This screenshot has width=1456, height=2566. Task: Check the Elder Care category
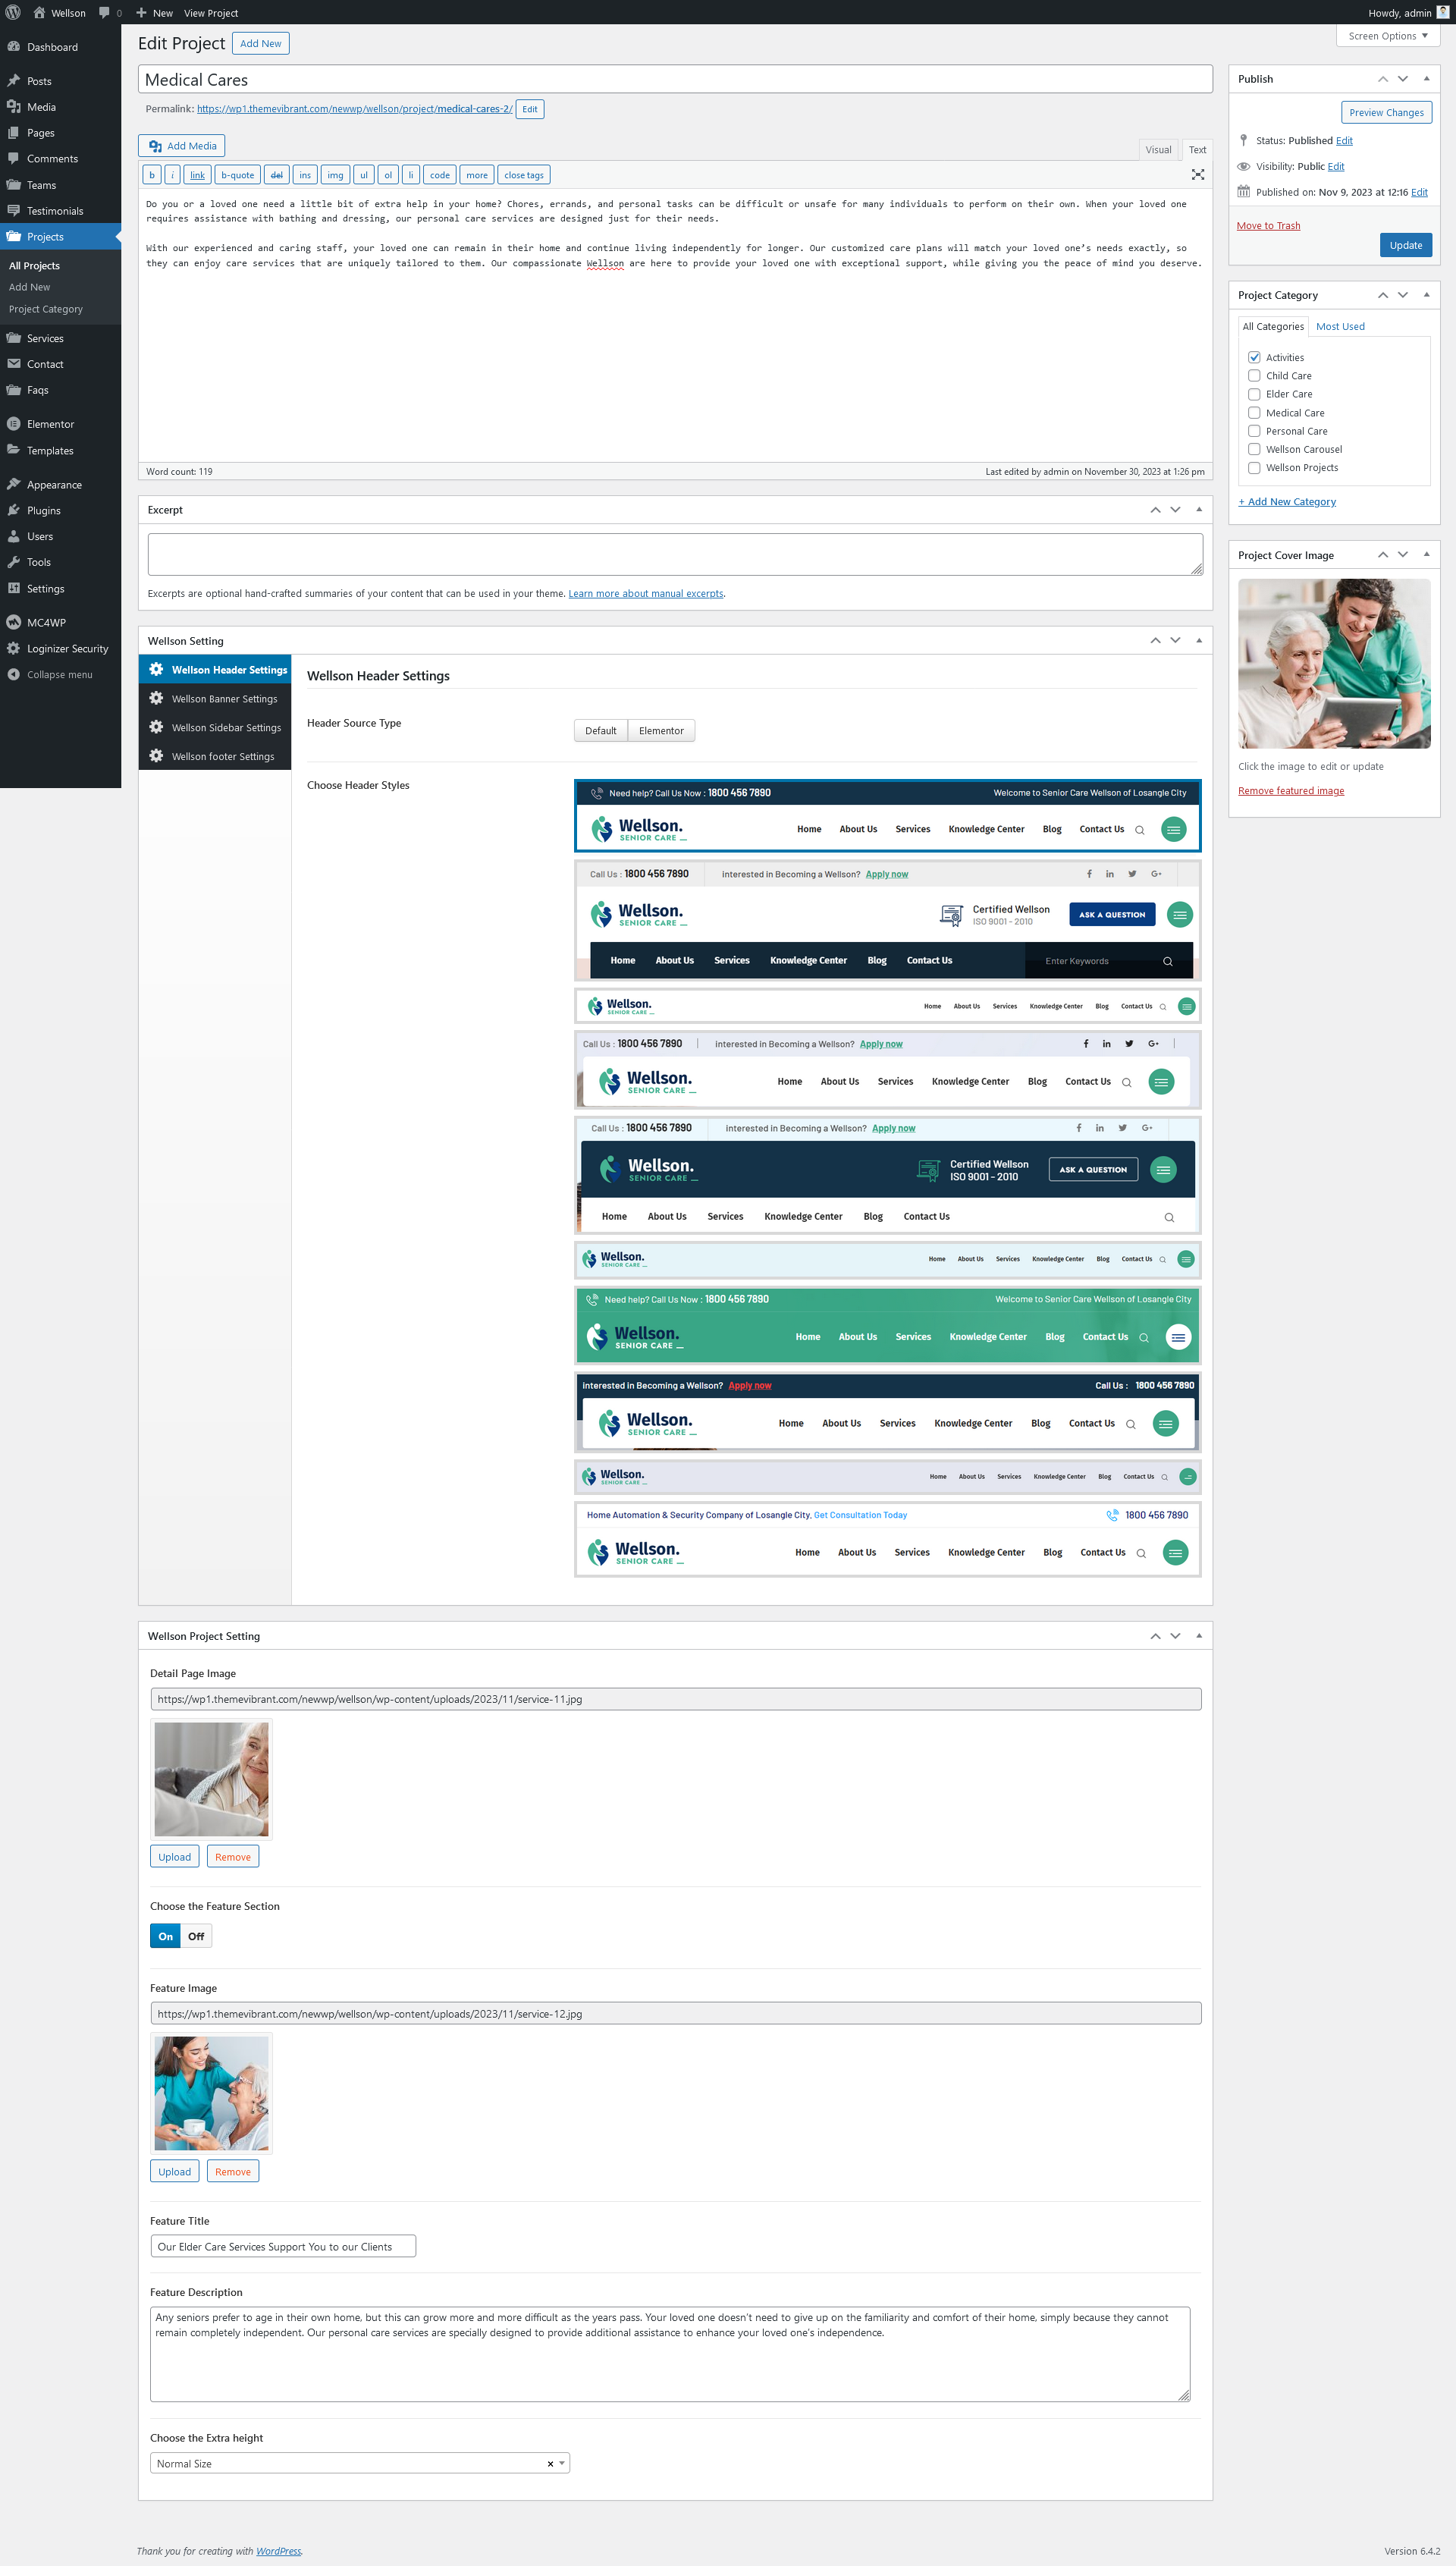pos(1253,394)
